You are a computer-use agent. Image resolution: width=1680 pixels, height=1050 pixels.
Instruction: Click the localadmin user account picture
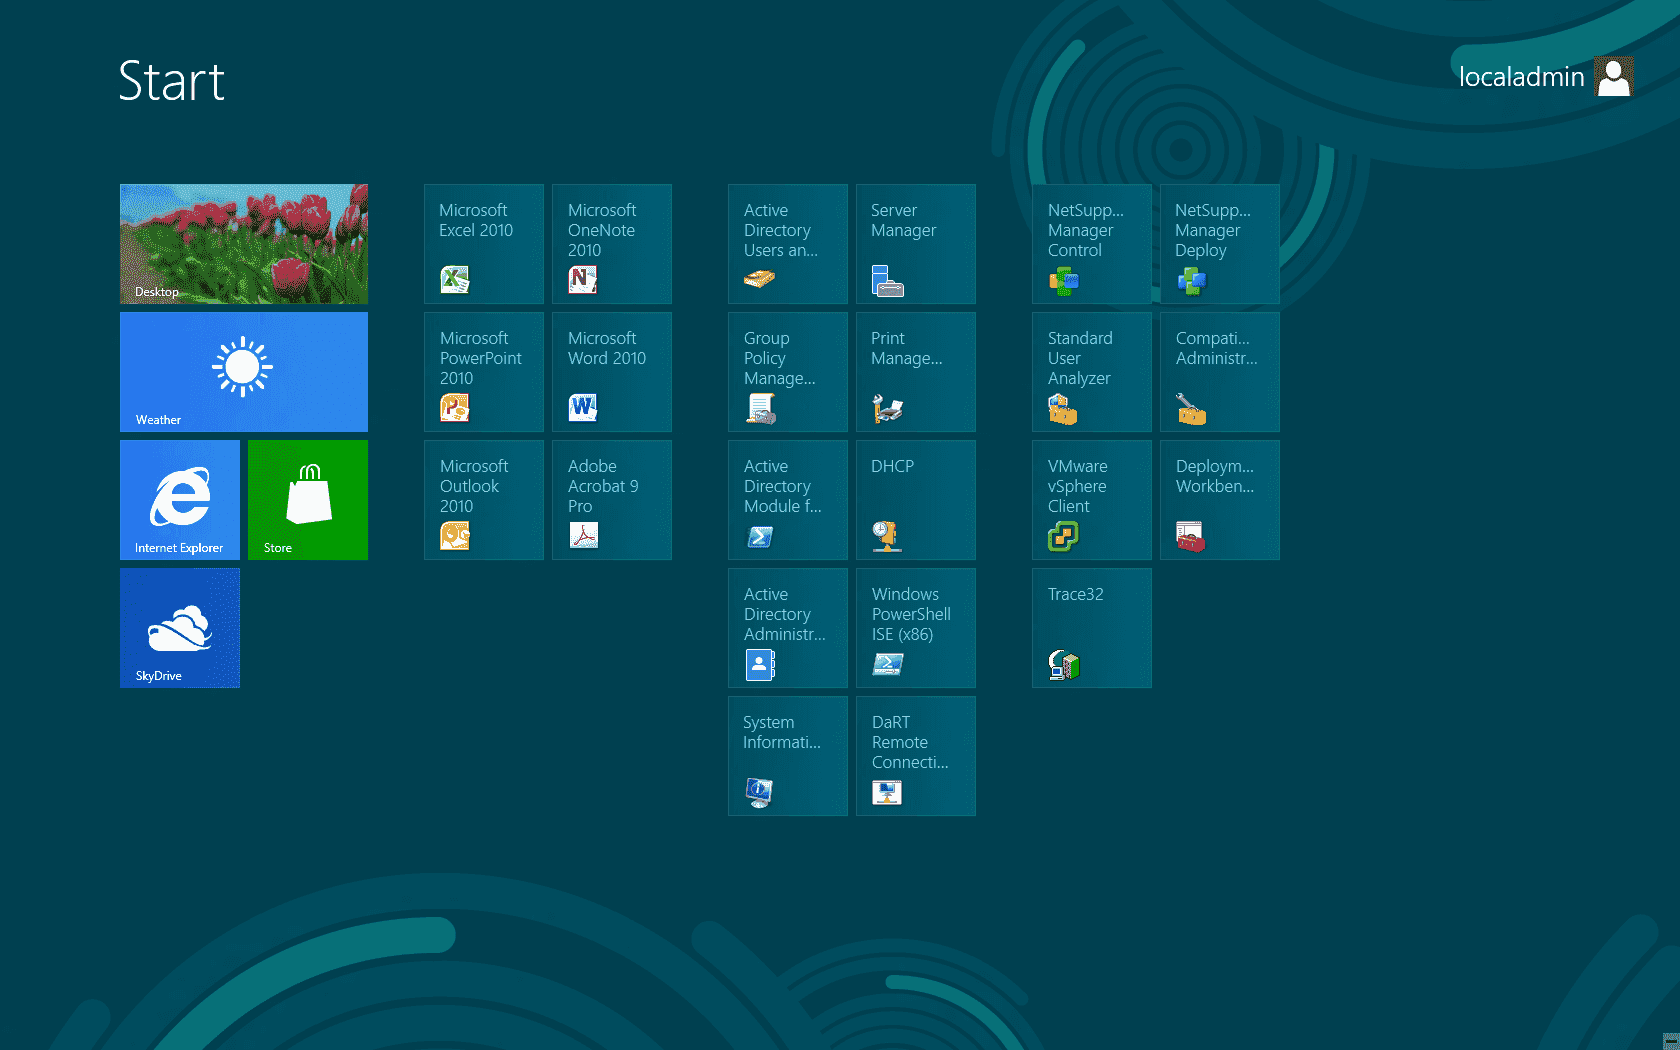point(1614,76)
